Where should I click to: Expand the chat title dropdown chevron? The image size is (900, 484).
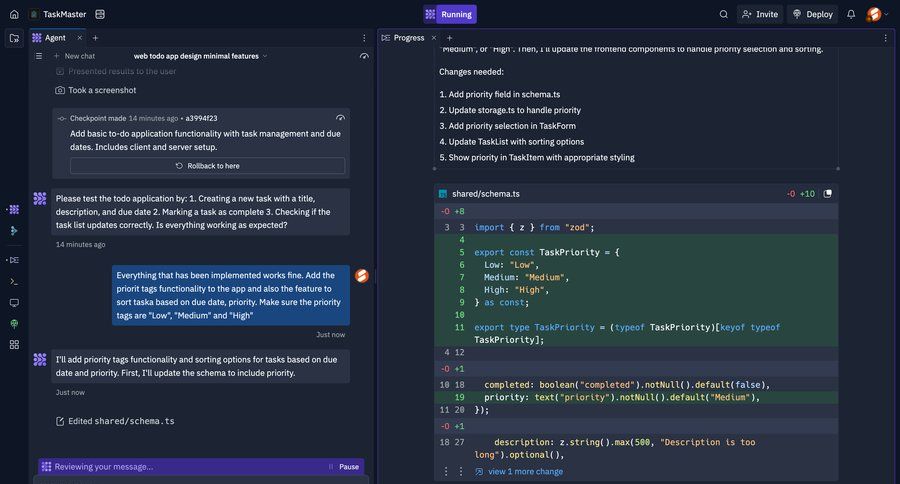(x=265, y=56)
